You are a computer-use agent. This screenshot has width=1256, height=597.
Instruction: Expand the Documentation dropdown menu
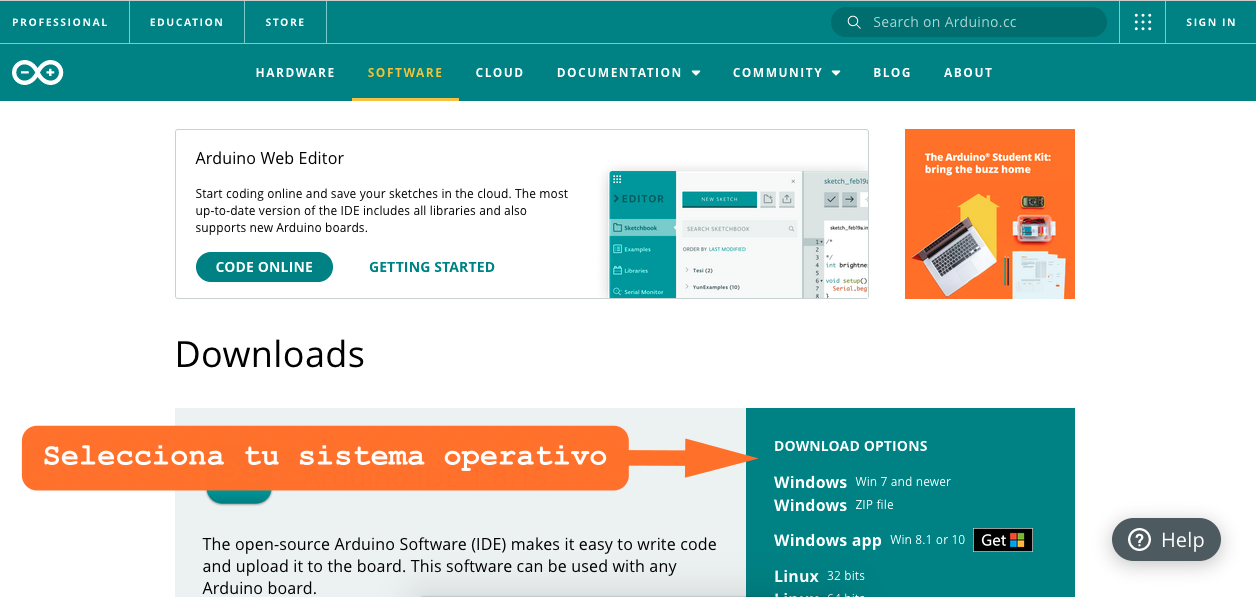(628, 72)
